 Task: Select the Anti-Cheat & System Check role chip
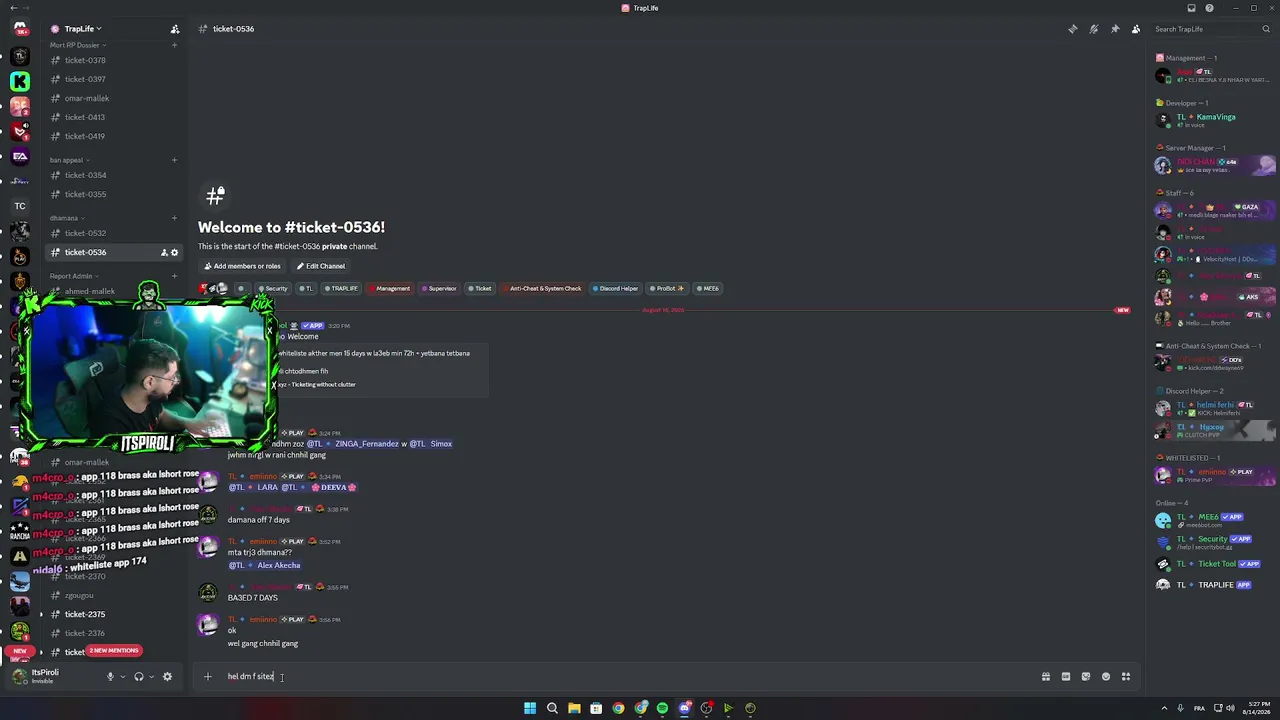coord(542,289)
